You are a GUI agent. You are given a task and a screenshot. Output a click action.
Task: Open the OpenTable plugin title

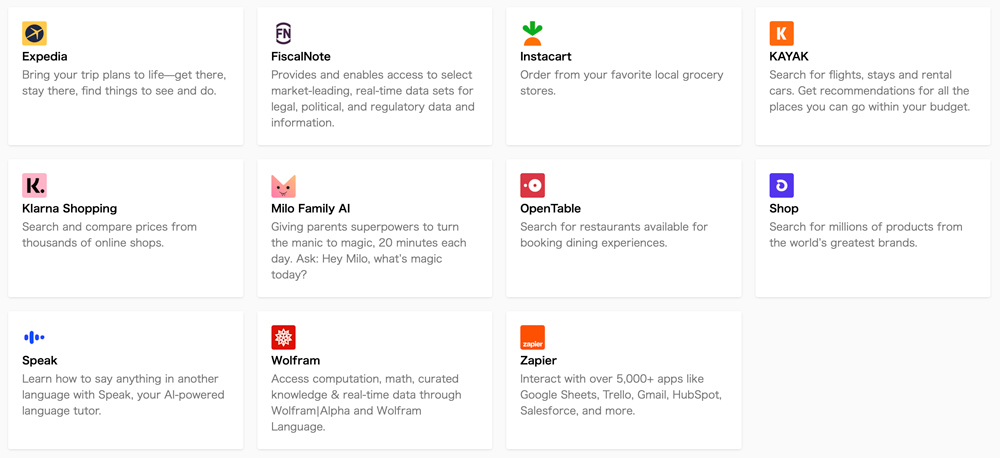[550, 209]
